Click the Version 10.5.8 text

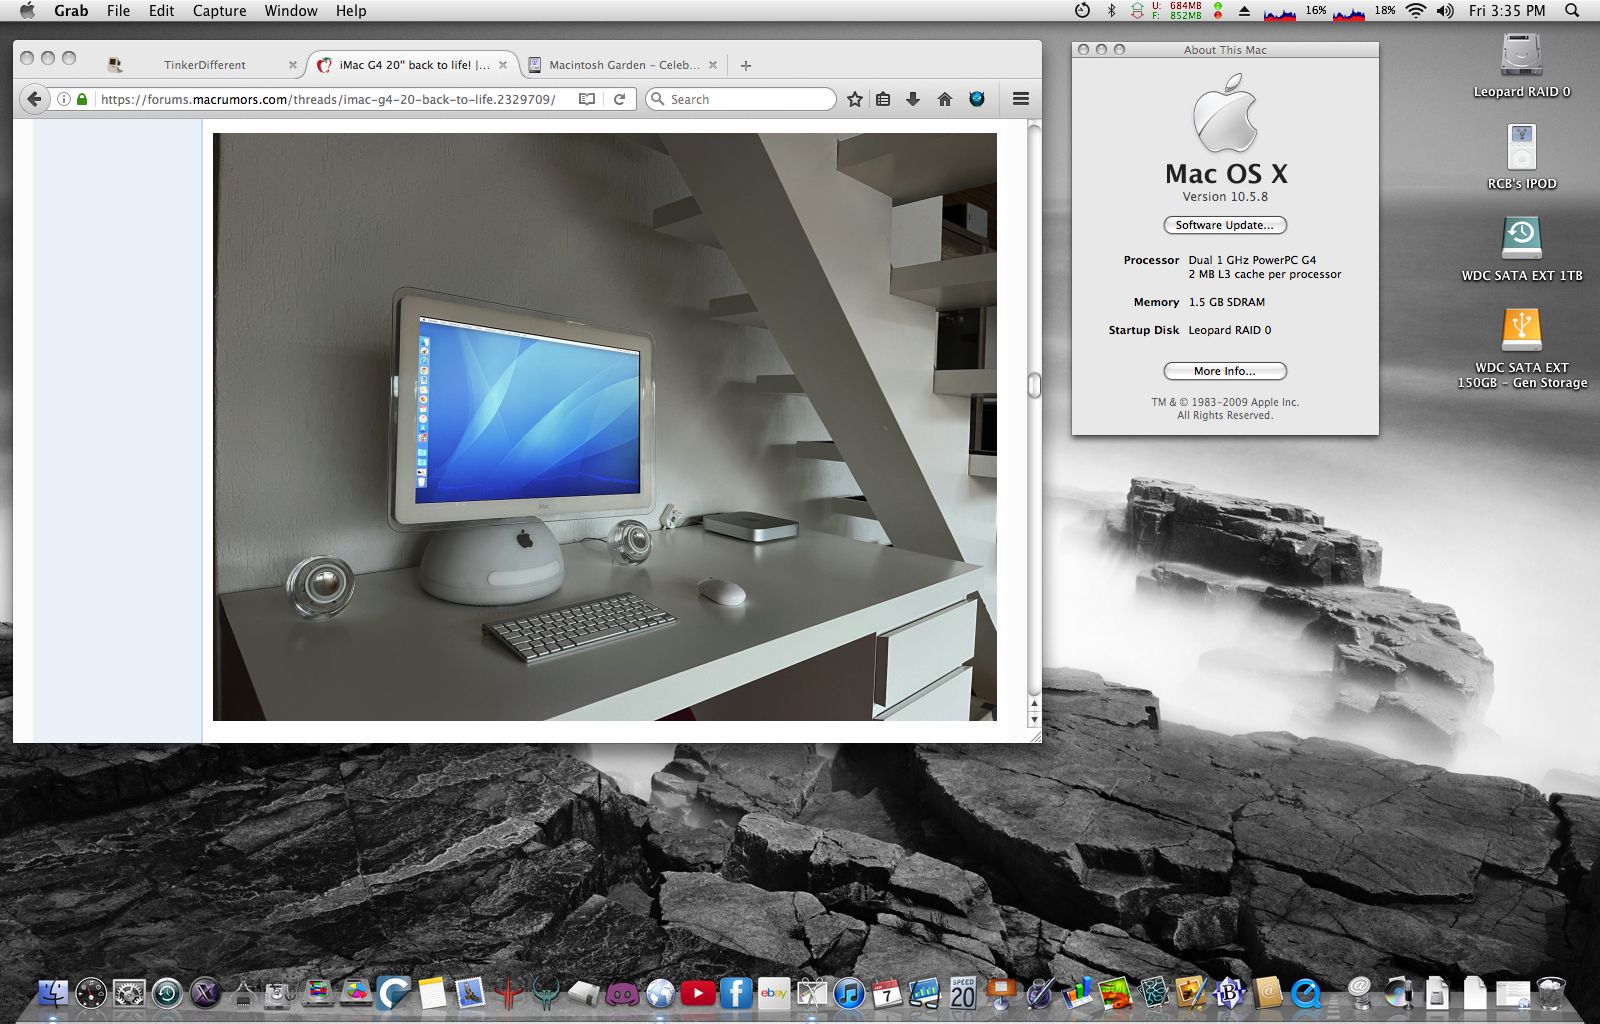1225,197
